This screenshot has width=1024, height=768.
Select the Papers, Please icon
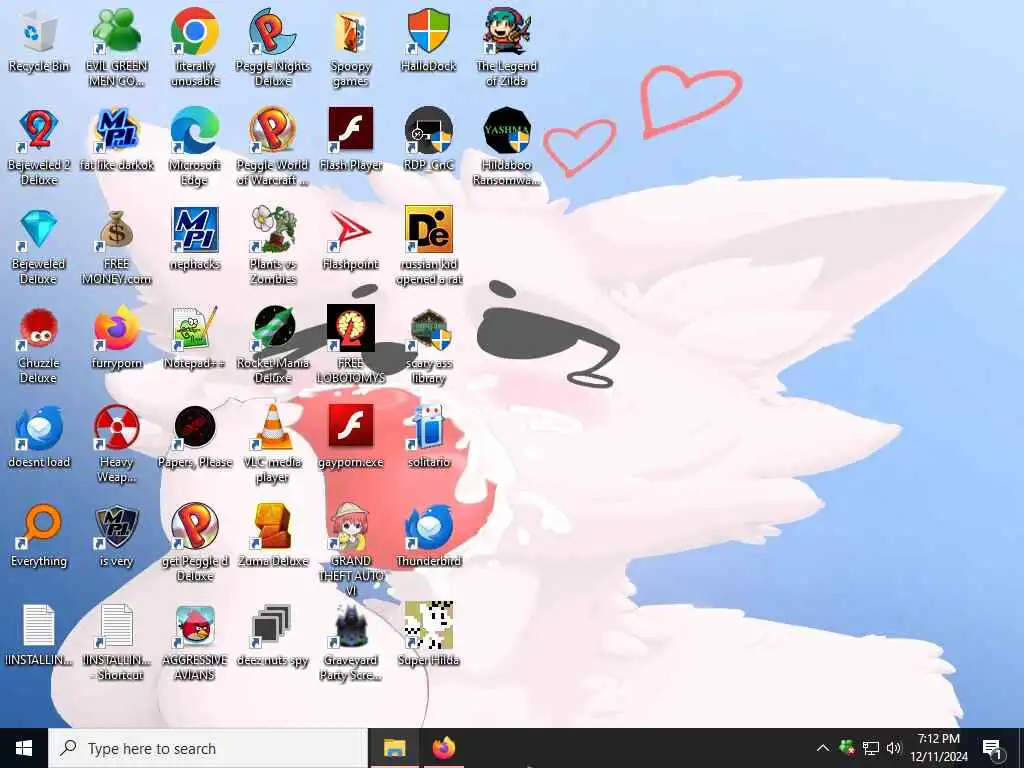click(x=195, y=428)
